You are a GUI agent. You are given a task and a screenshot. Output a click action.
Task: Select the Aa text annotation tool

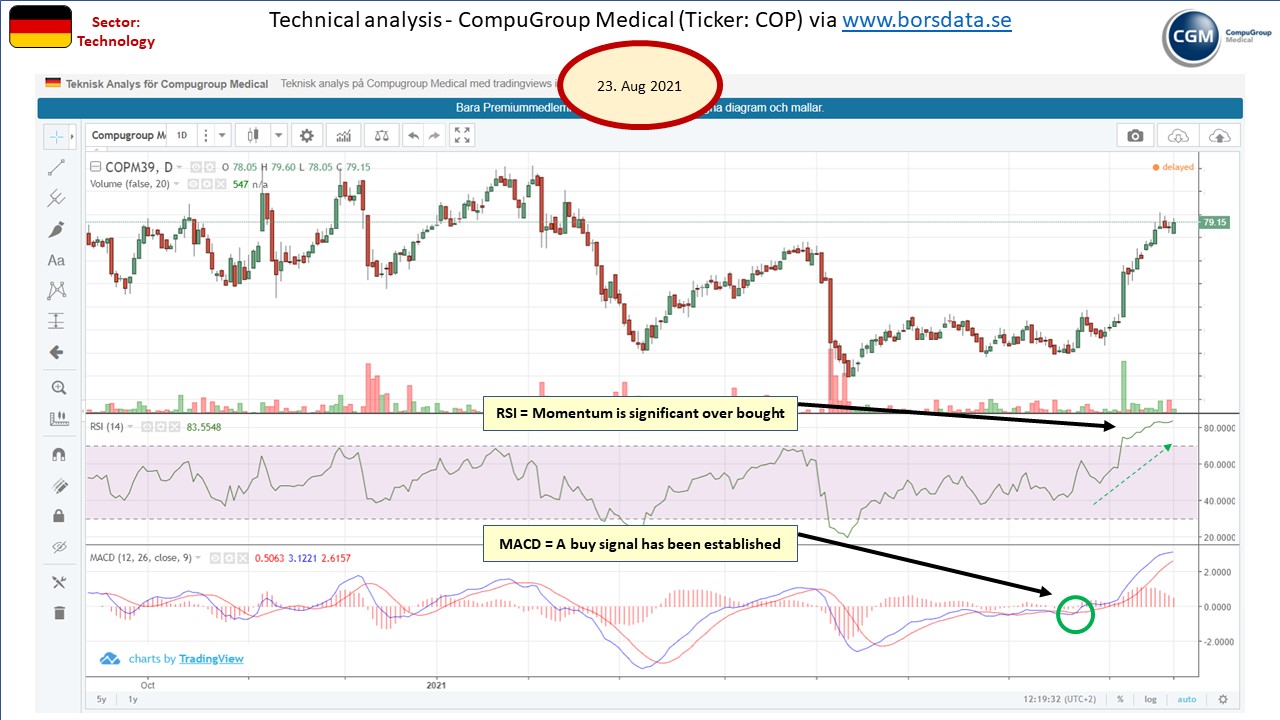click(x=56, y=260)
